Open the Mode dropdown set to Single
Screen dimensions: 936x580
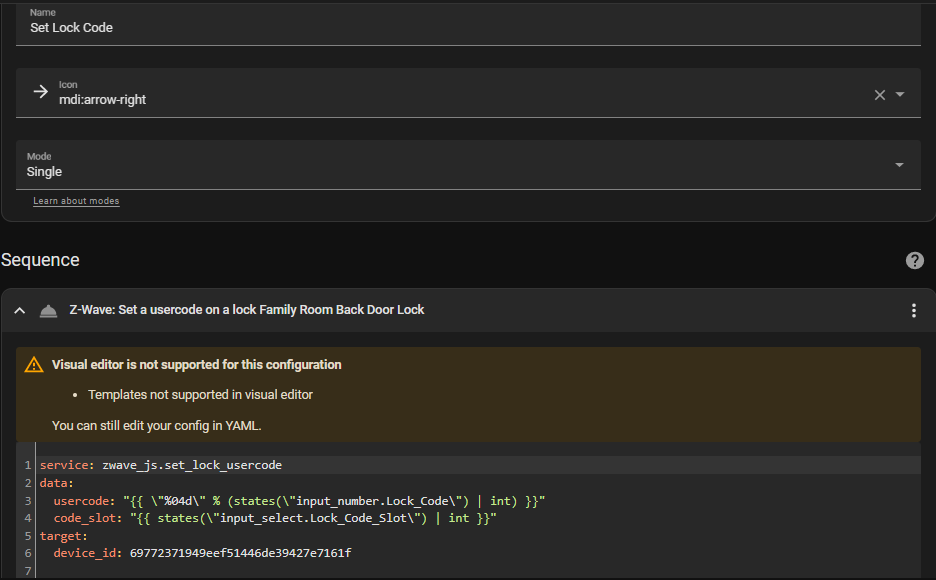tap(468, 165)
